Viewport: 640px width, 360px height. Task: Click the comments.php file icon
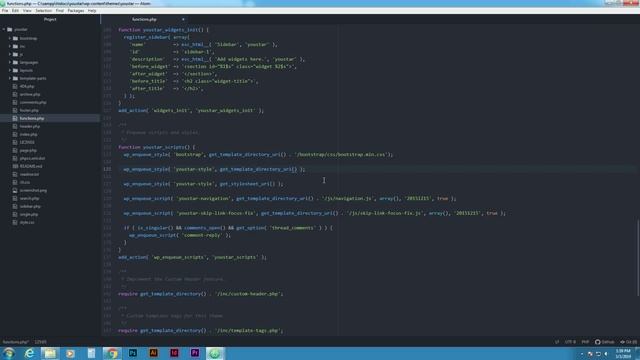(x=15, y=102)
